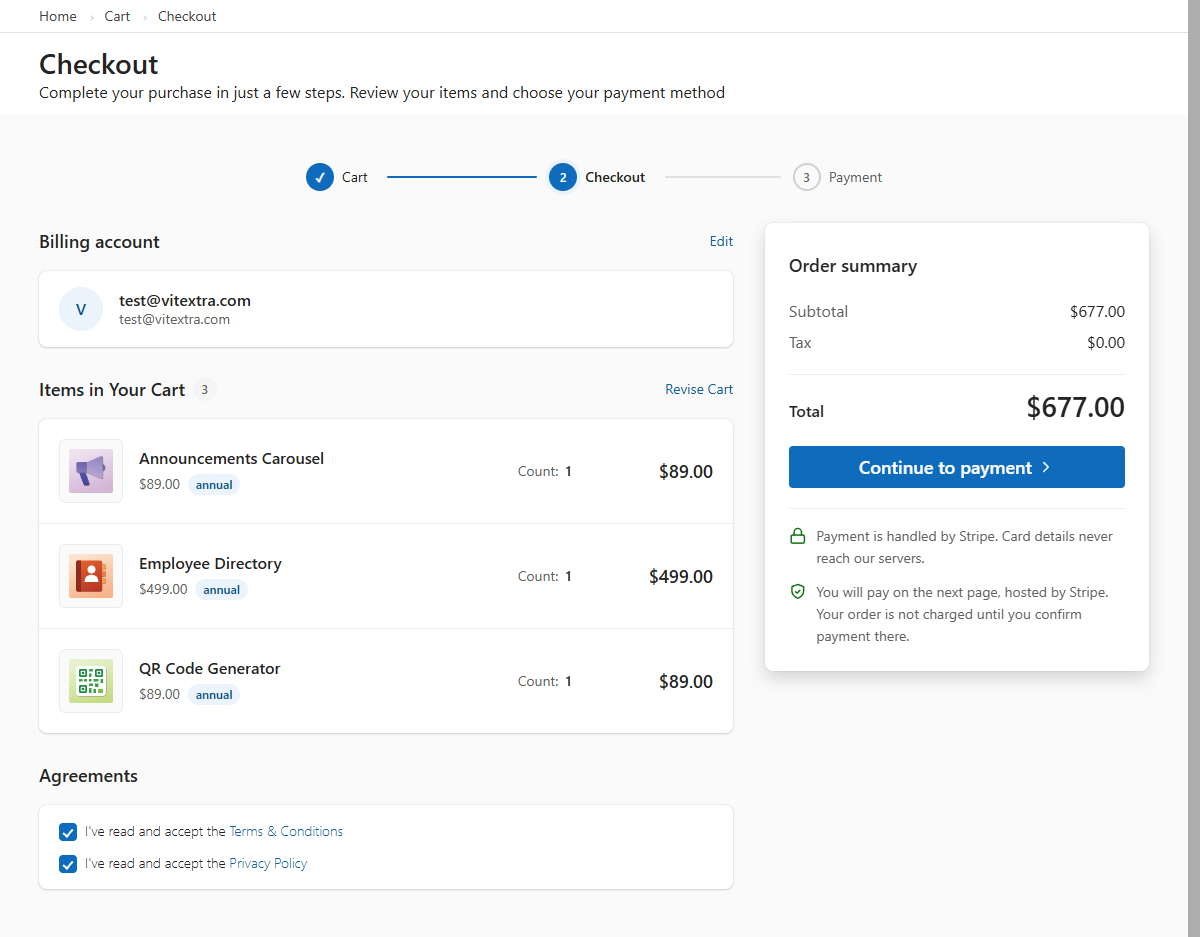
Task: Click the Checkout step label in progress bar
Action: [615, 177]
